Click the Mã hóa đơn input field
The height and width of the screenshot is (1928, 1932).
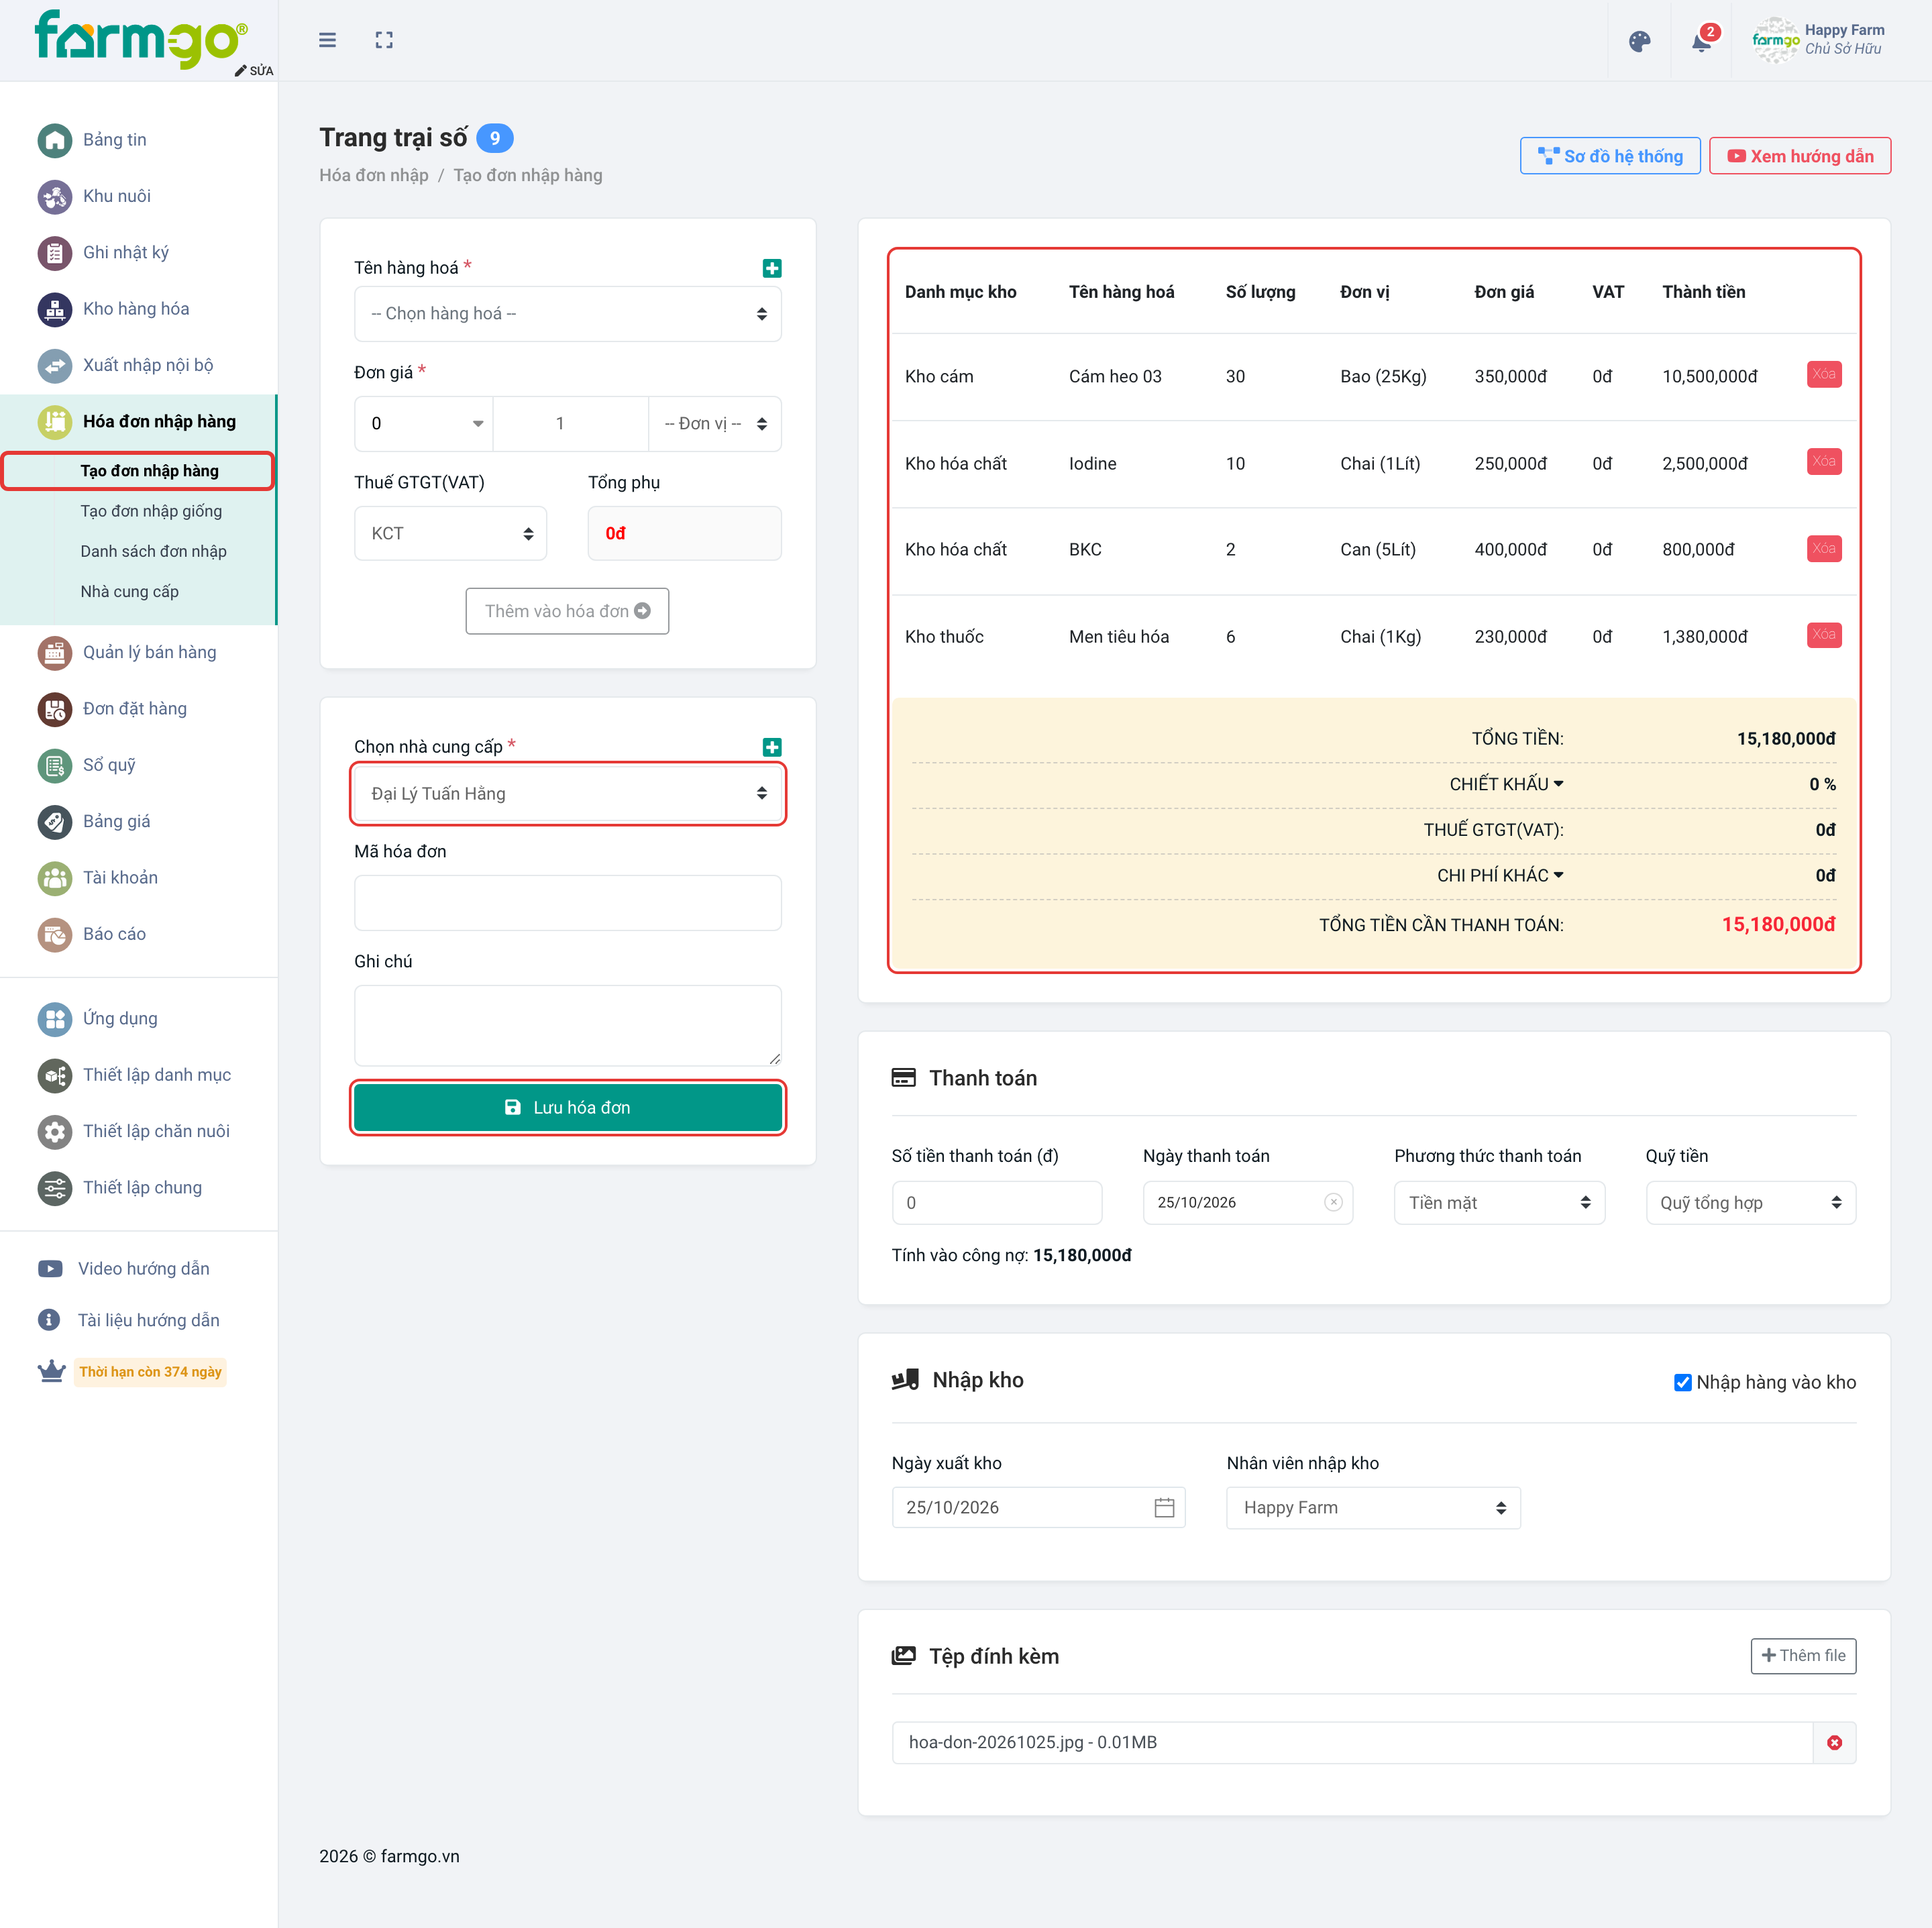point(567,903)
